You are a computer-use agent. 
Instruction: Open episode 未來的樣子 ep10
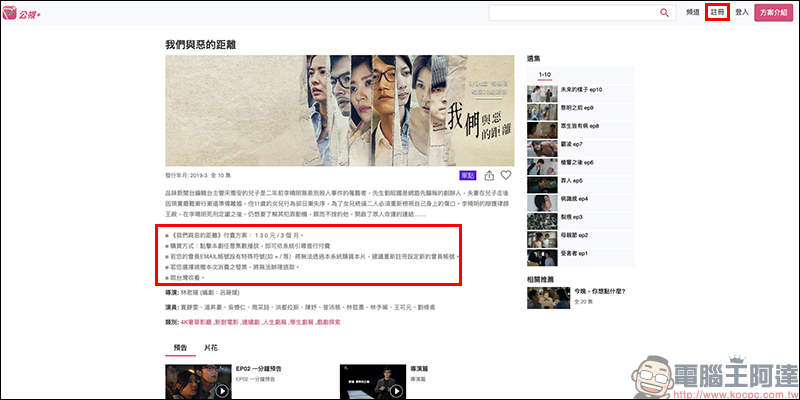pyautogui.click(x=581, y=94)
